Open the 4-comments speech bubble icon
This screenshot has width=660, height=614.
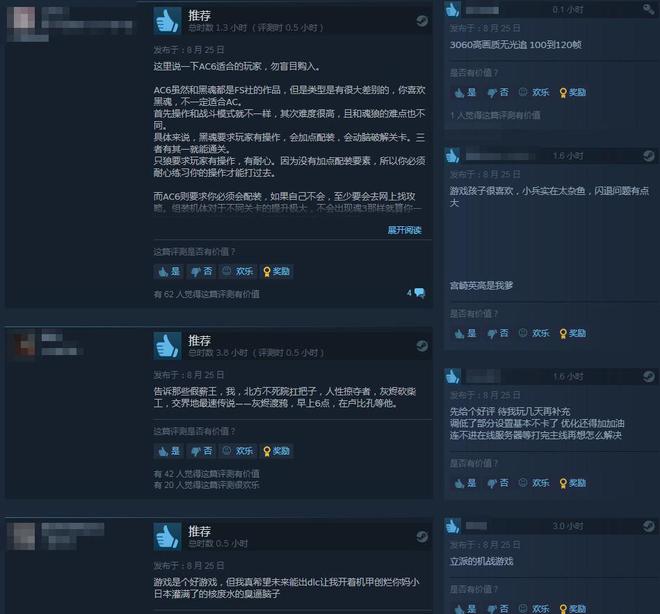[x=420, y=292]
